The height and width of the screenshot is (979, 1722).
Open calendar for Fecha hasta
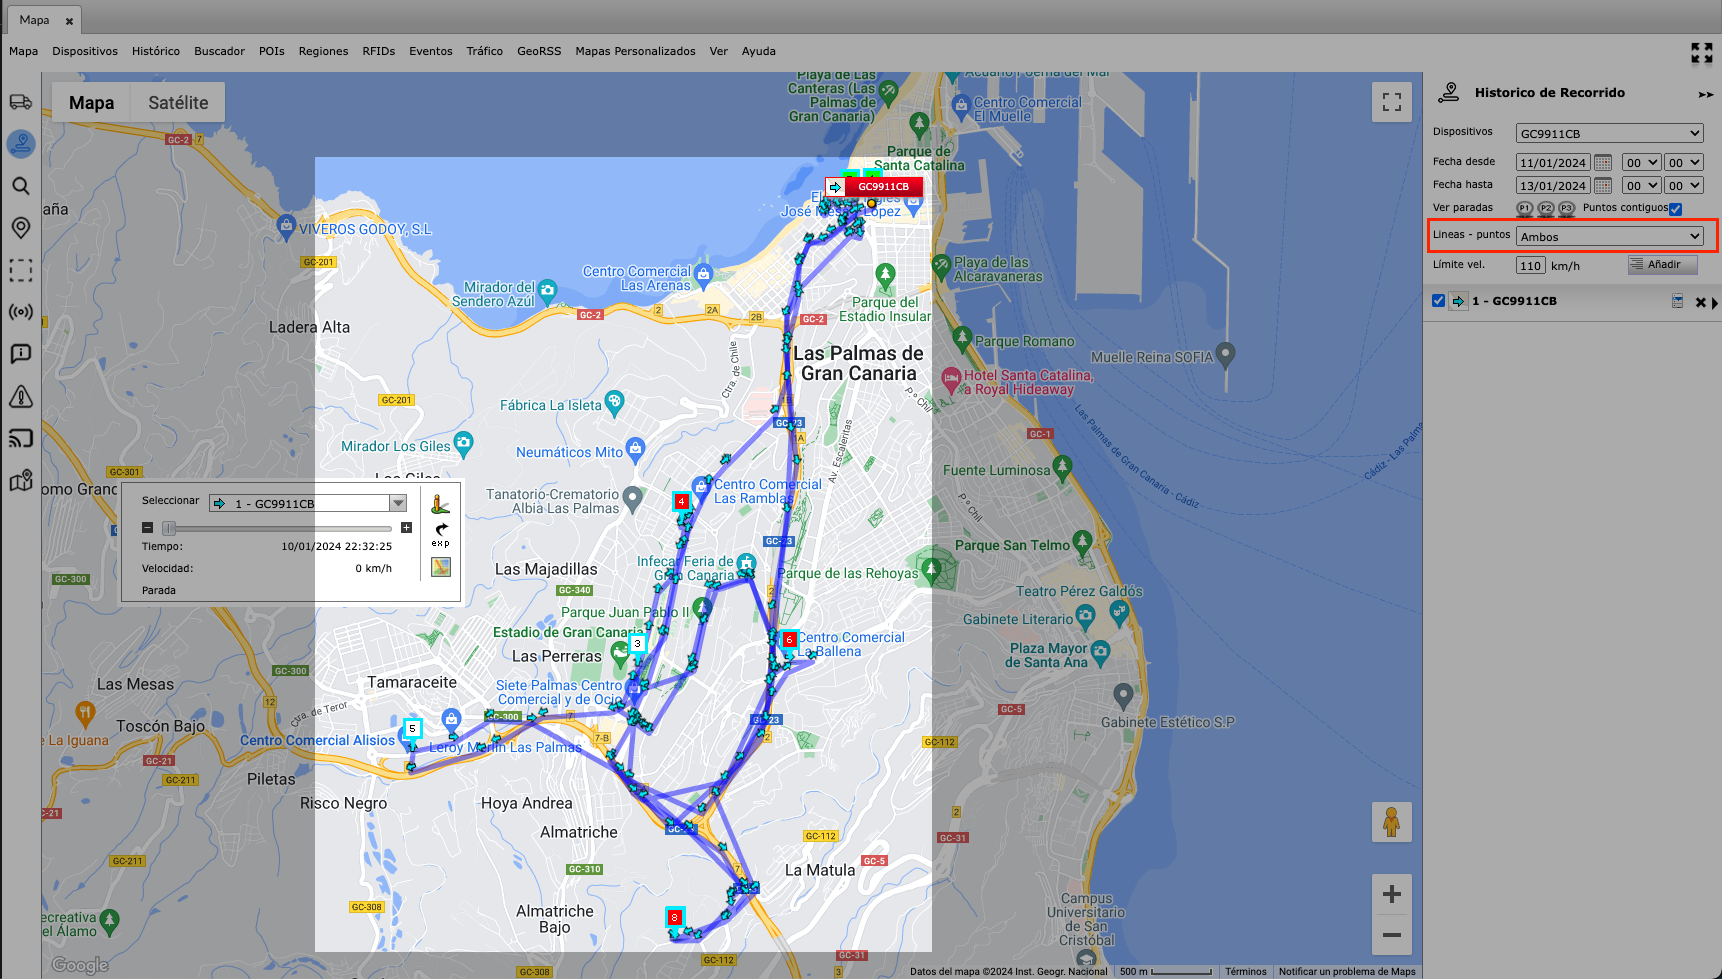[1602, 185]
